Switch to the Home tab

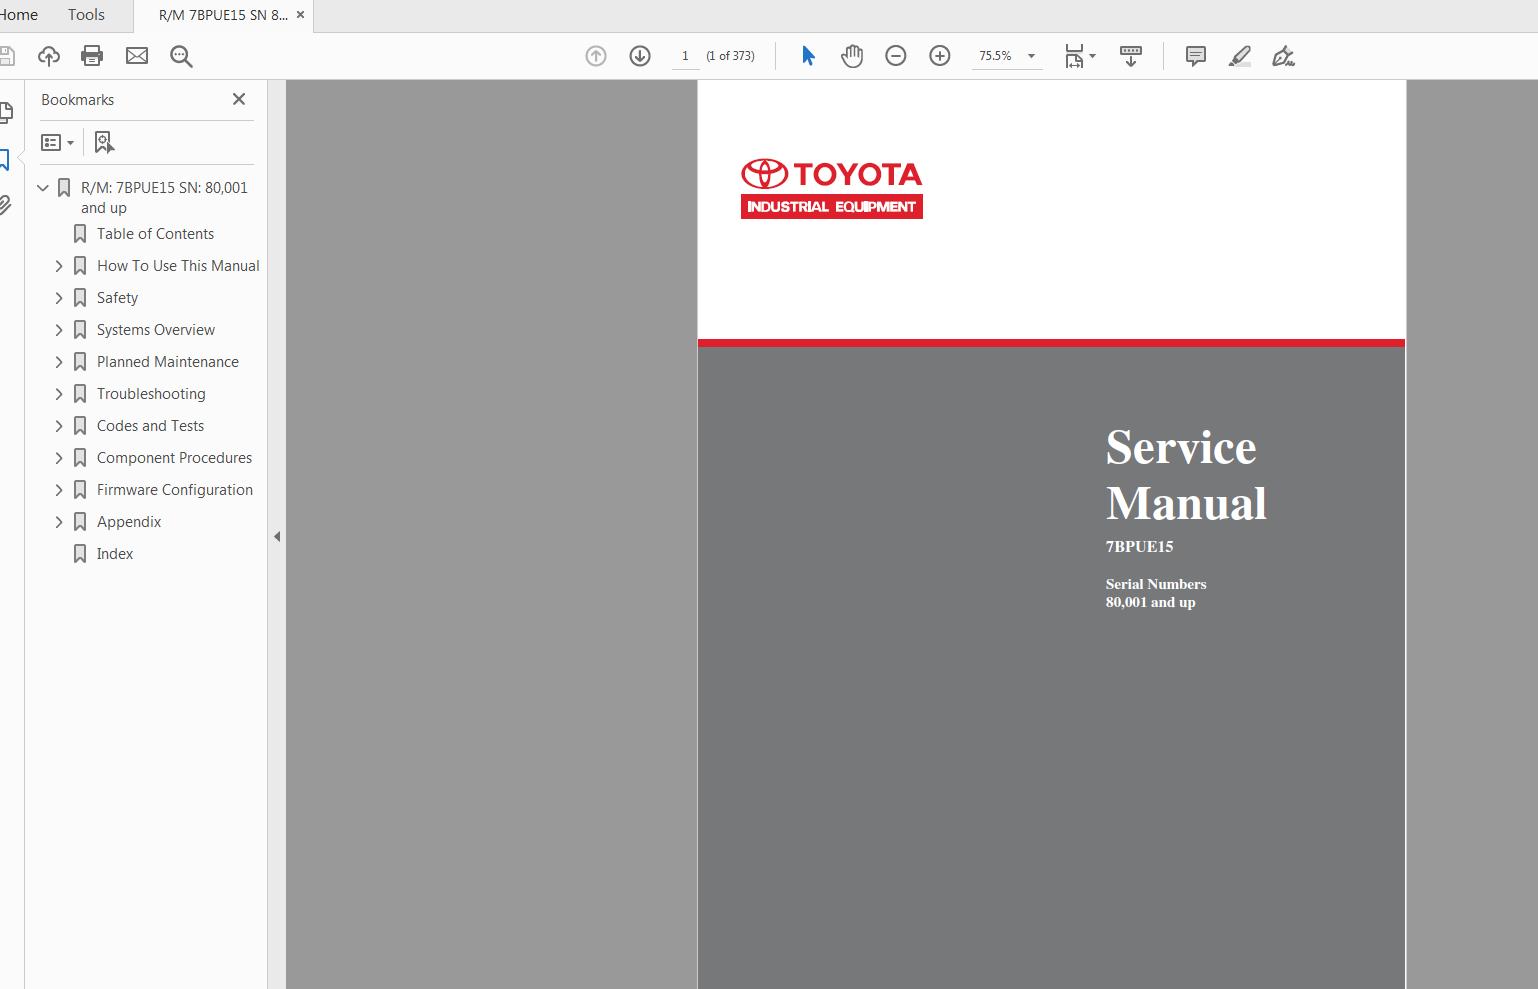18,15
